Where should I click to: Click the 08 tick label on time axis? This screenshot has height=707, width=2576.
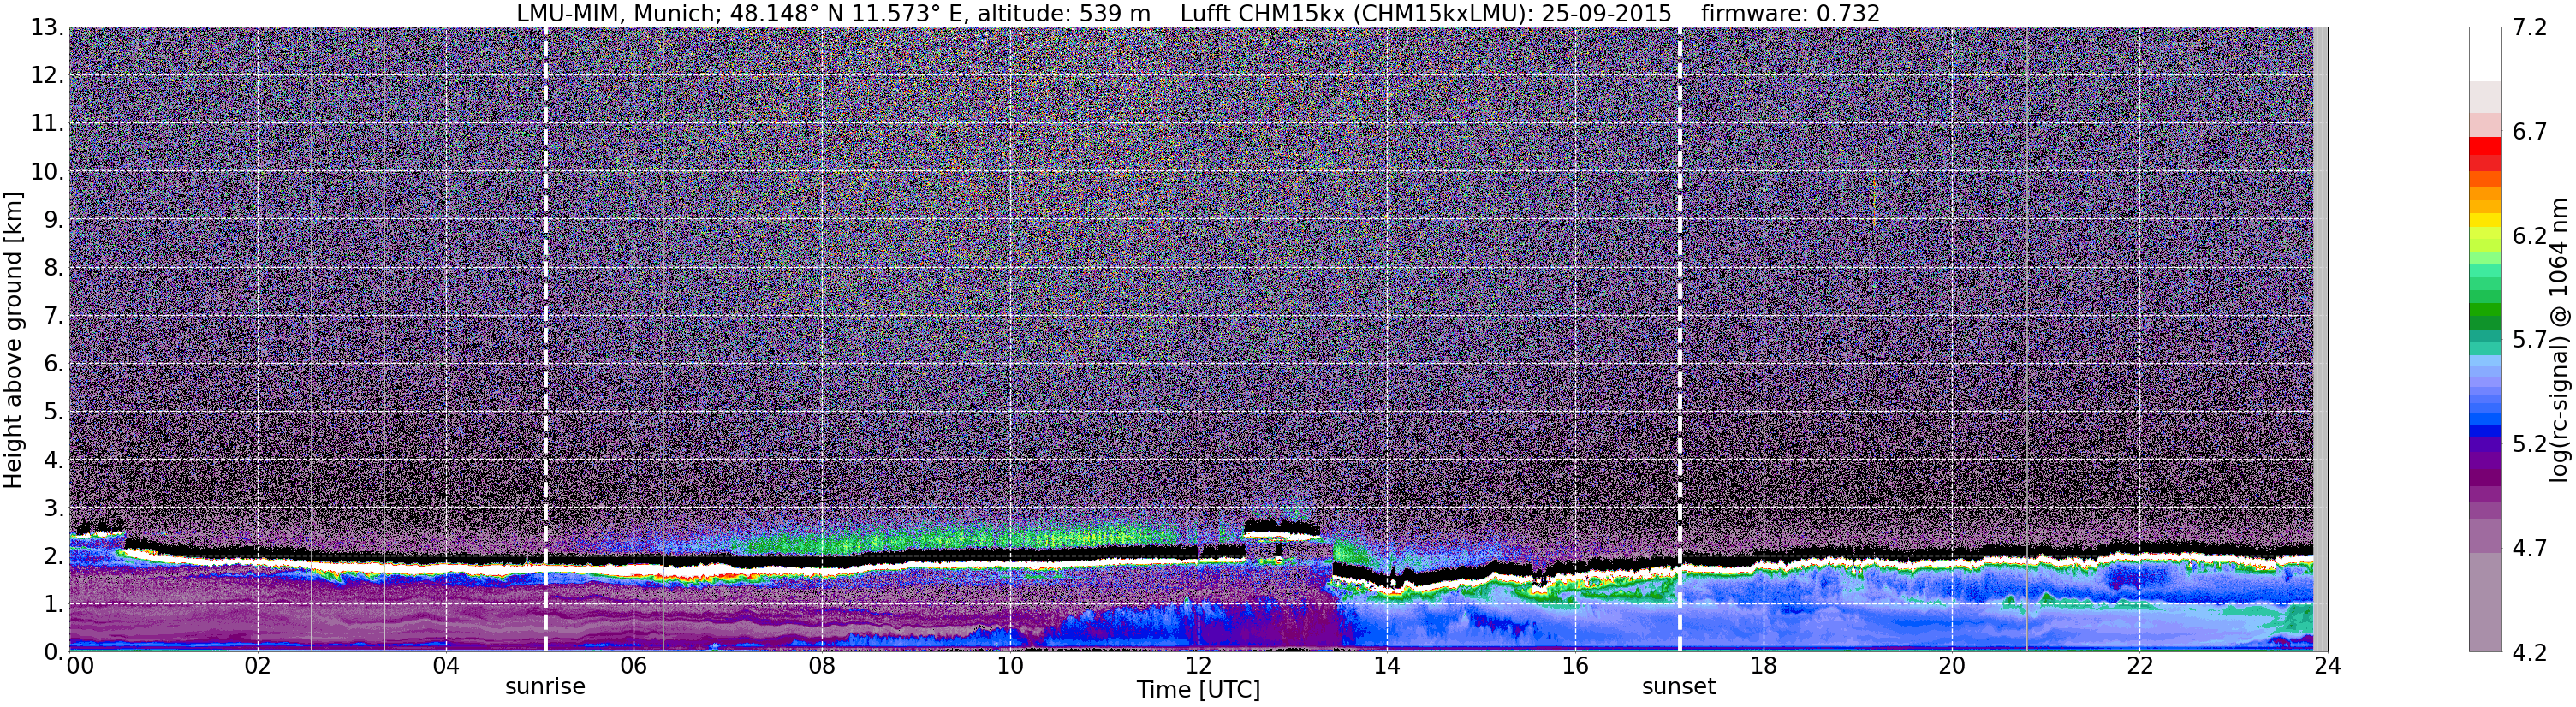(x=822, y=666)
